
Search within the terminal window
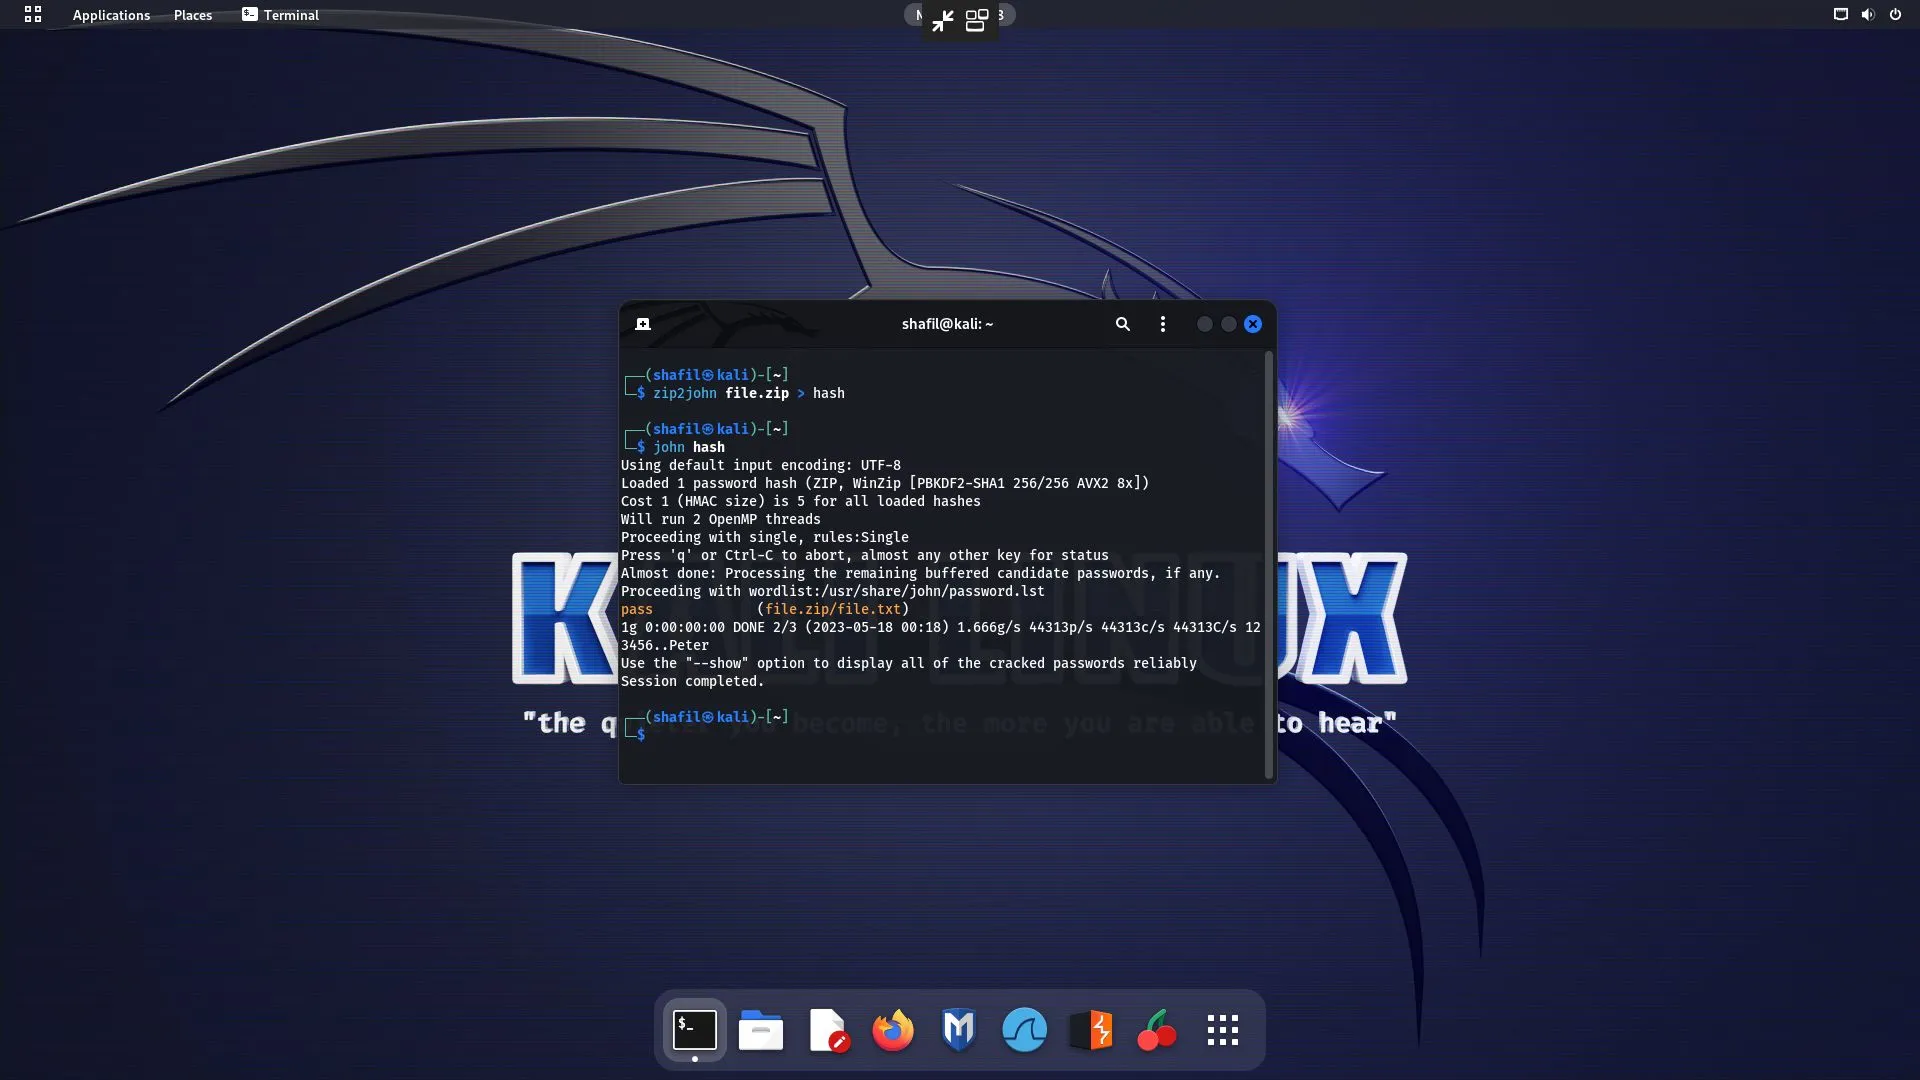1122,324
